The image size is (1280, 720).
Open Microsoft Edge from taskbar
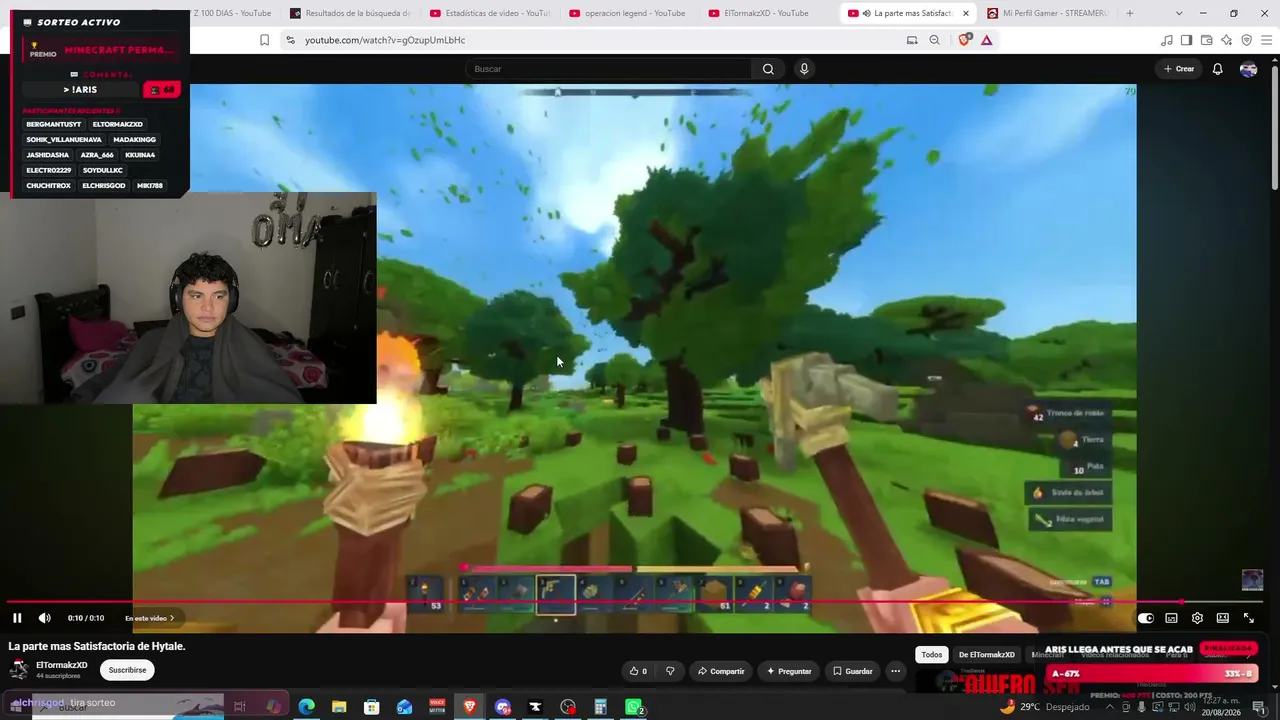tap(306, 707)
